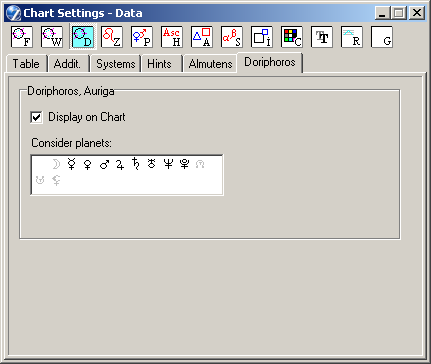
Task: Toggle the greyed South Node symbol
Action: click(40, 180)
